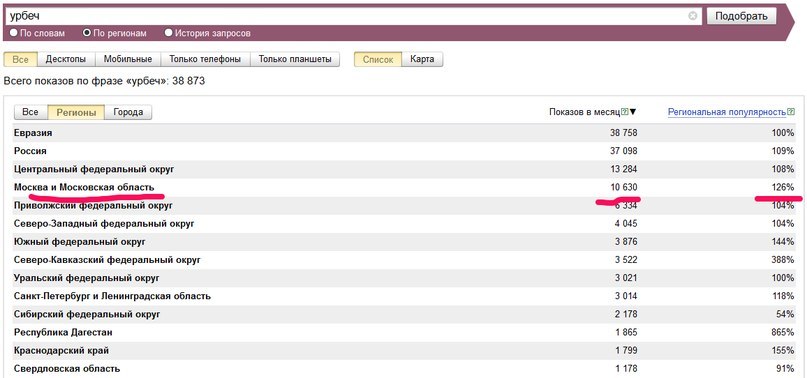Image resolution: width=807 pixels, height=378 pixels.
Task: Click the 155% popularity value
Action: (784, 351)
